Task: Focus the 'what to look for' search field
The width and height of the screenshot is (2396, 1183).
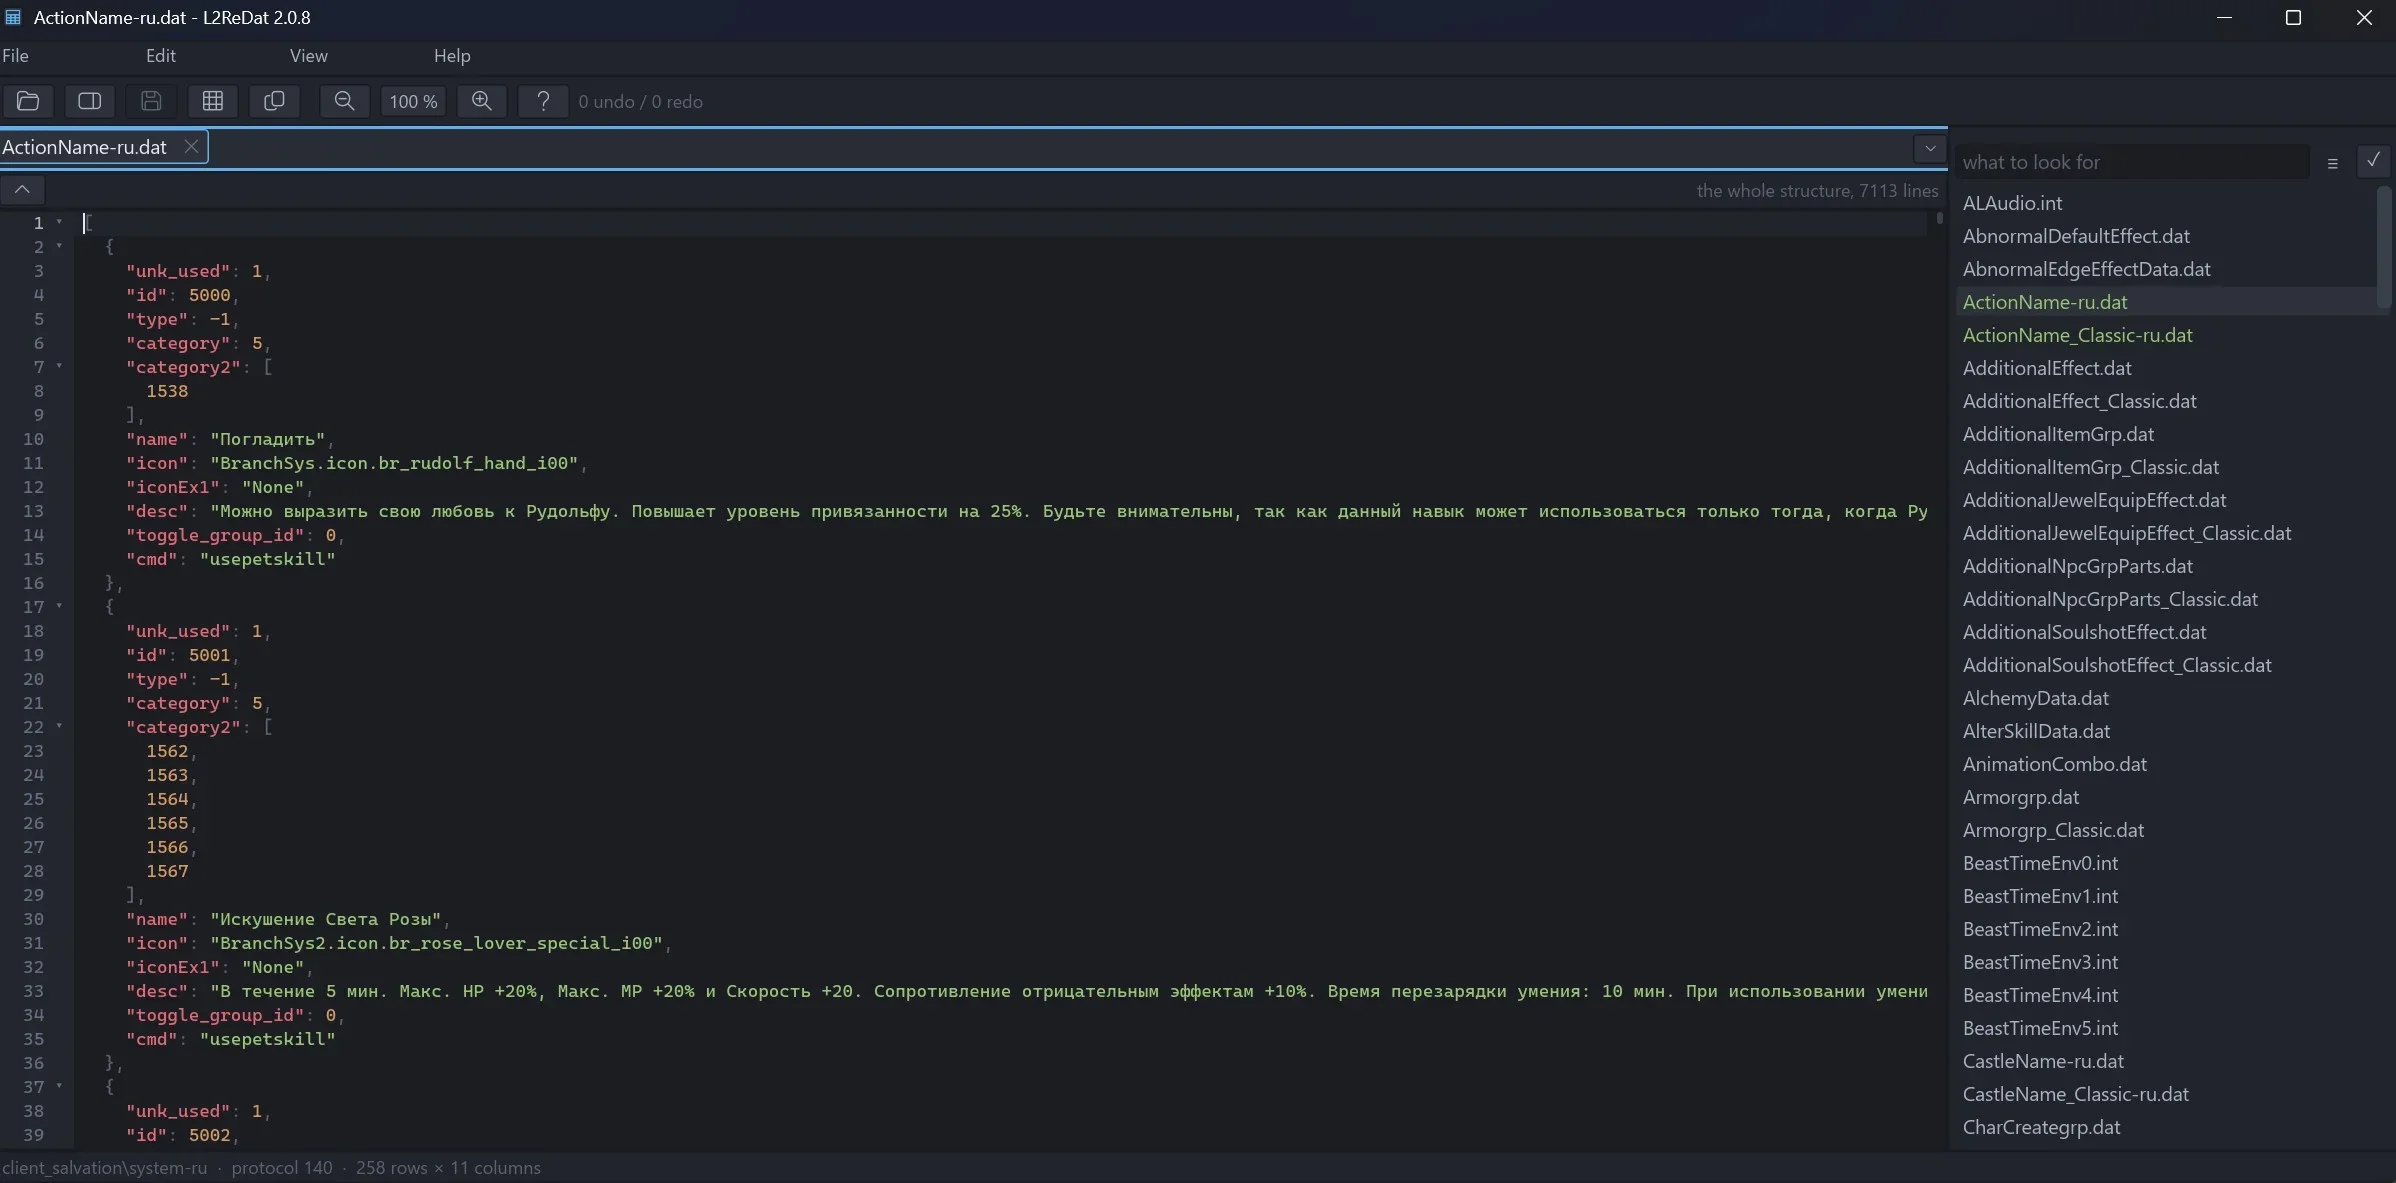Action: [2132, 162]
